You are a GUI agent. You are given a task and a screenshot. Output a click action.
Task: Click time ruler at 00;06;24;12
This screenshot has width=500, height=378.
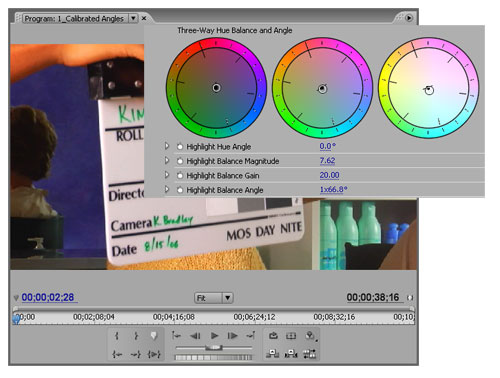(x=254, y=317)
